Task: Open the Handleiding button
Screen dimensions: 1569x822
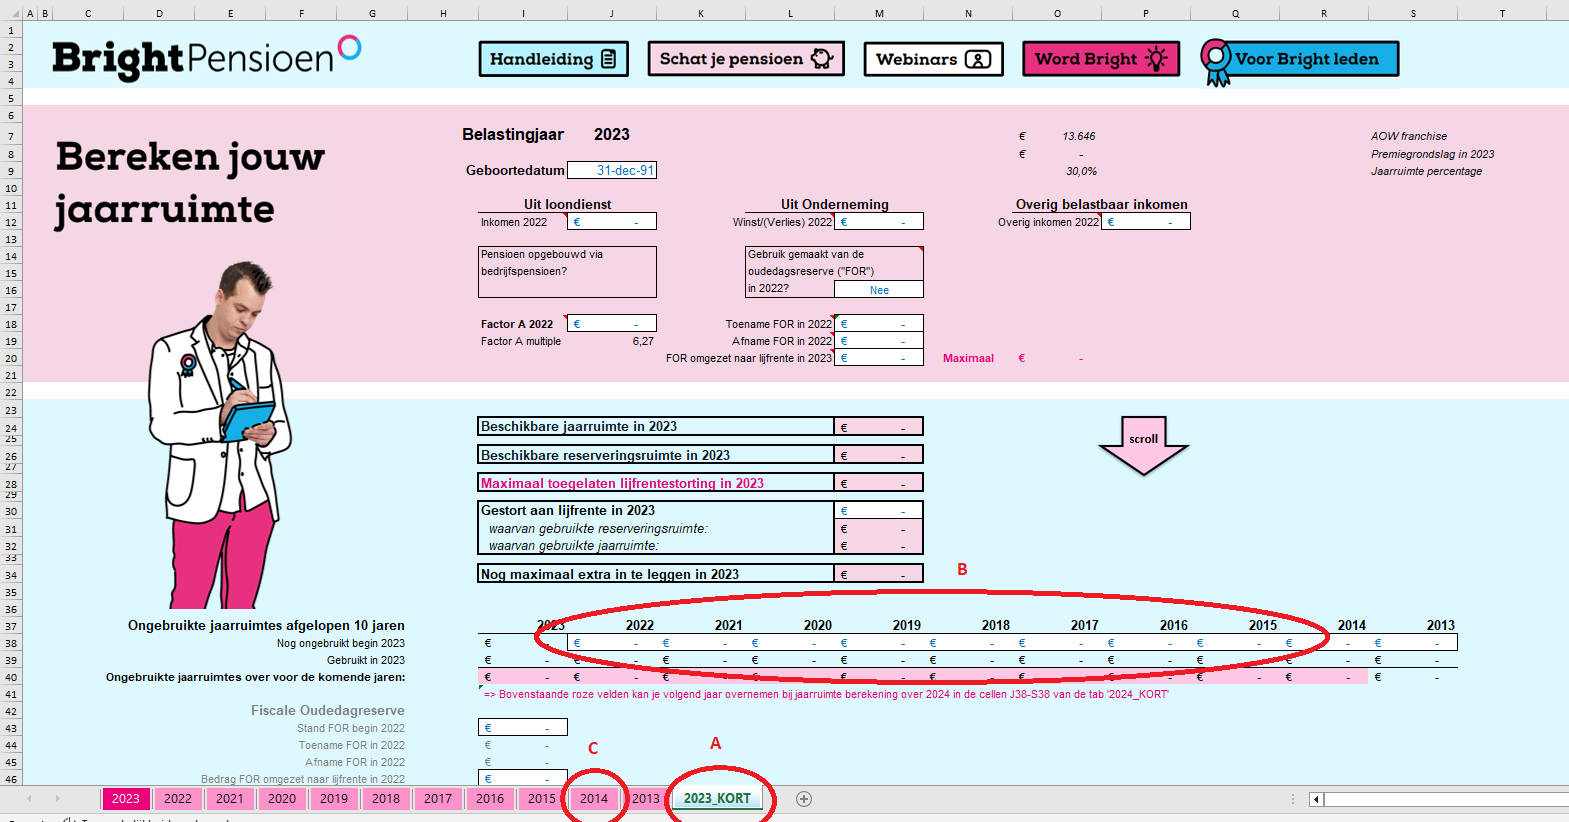Action: click(x=553, y=59)
